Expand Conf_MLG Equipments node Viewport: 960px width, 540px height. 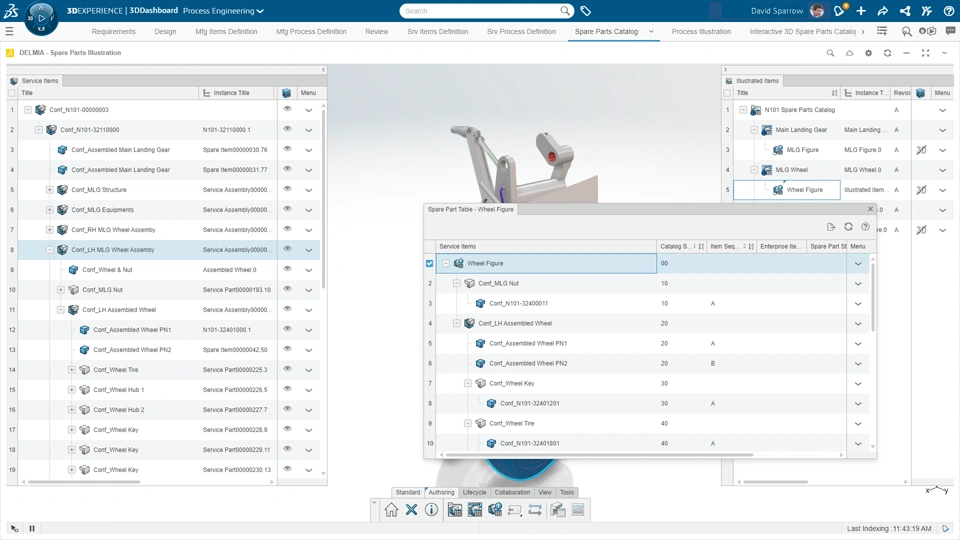[50, 209]
